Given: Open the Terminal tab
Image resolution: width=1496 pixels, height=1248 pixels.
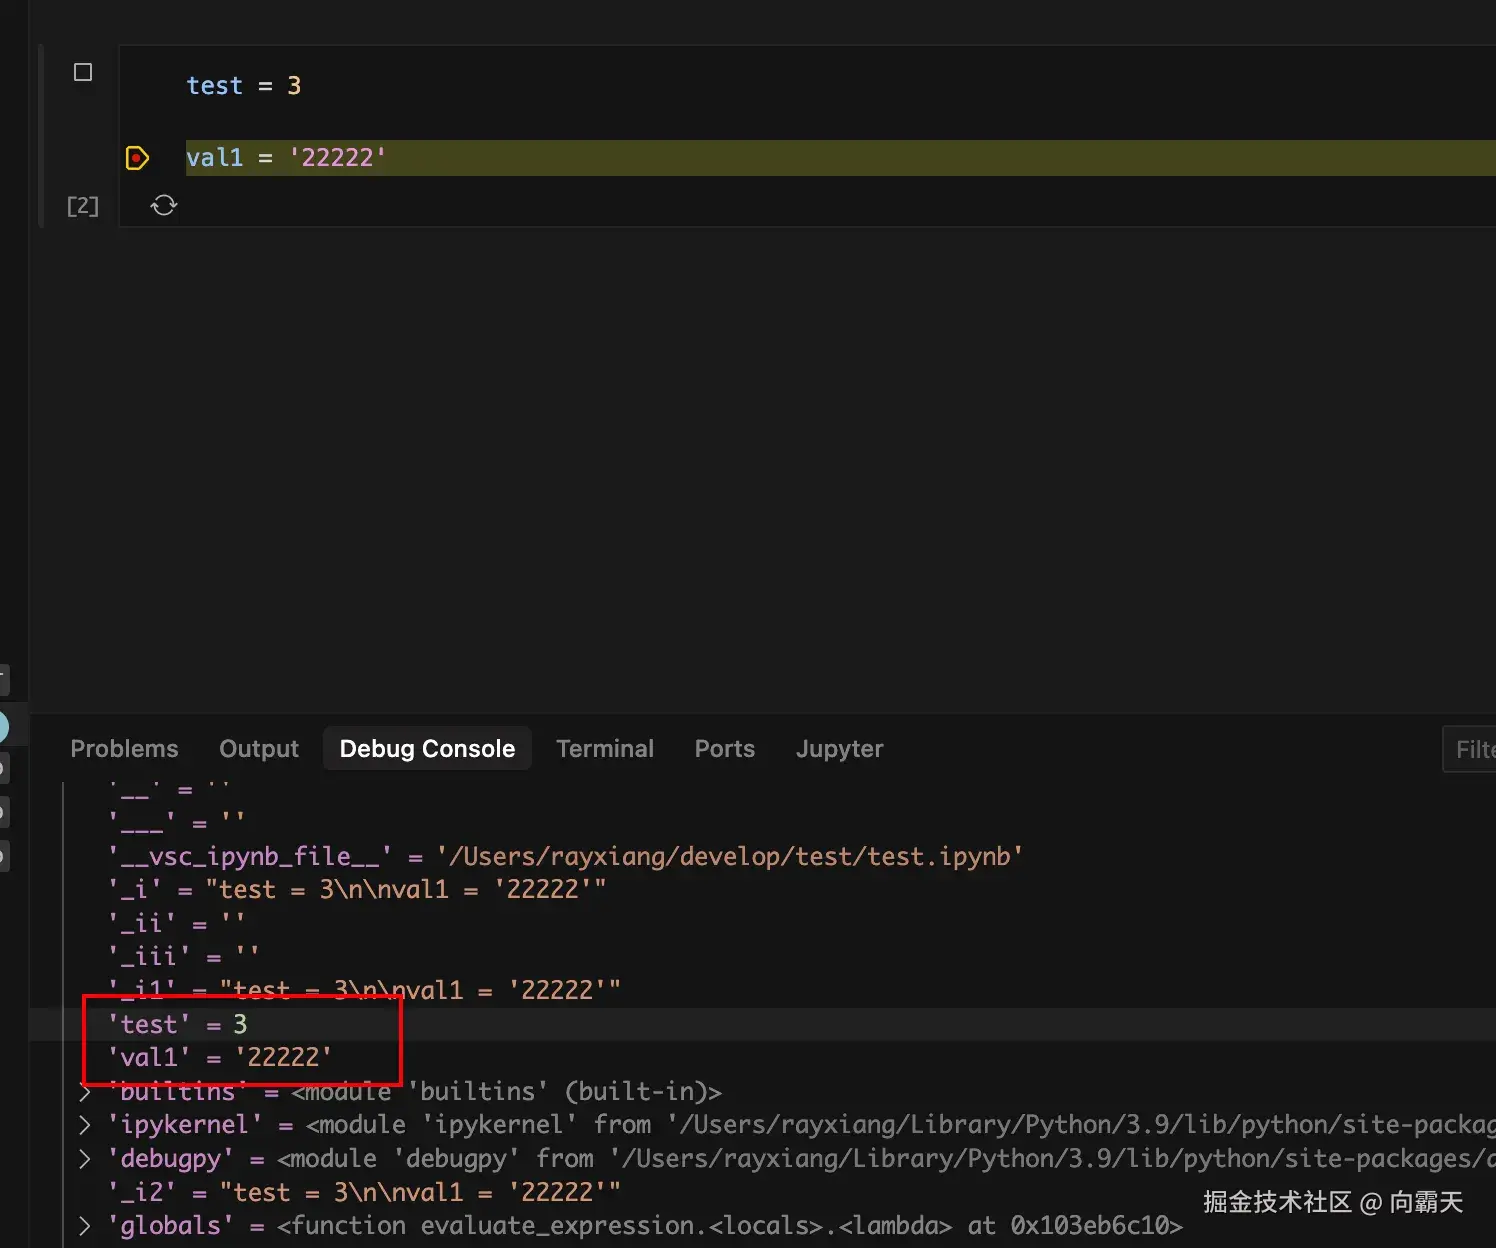Looking at the screenshot, I should 605,749.
